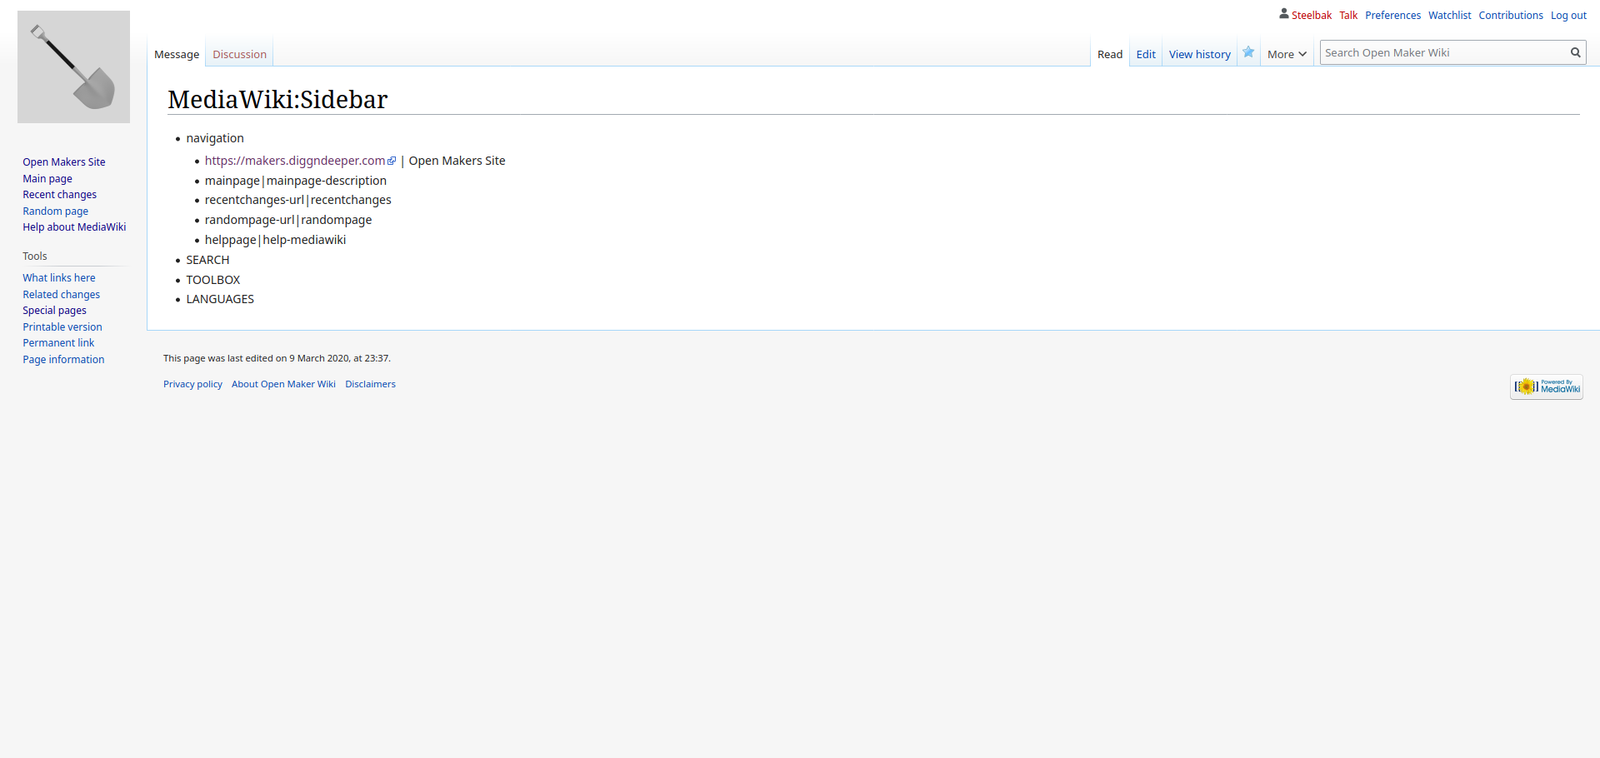
Task: Open the Discussion tab
Action: pos(239,54)
